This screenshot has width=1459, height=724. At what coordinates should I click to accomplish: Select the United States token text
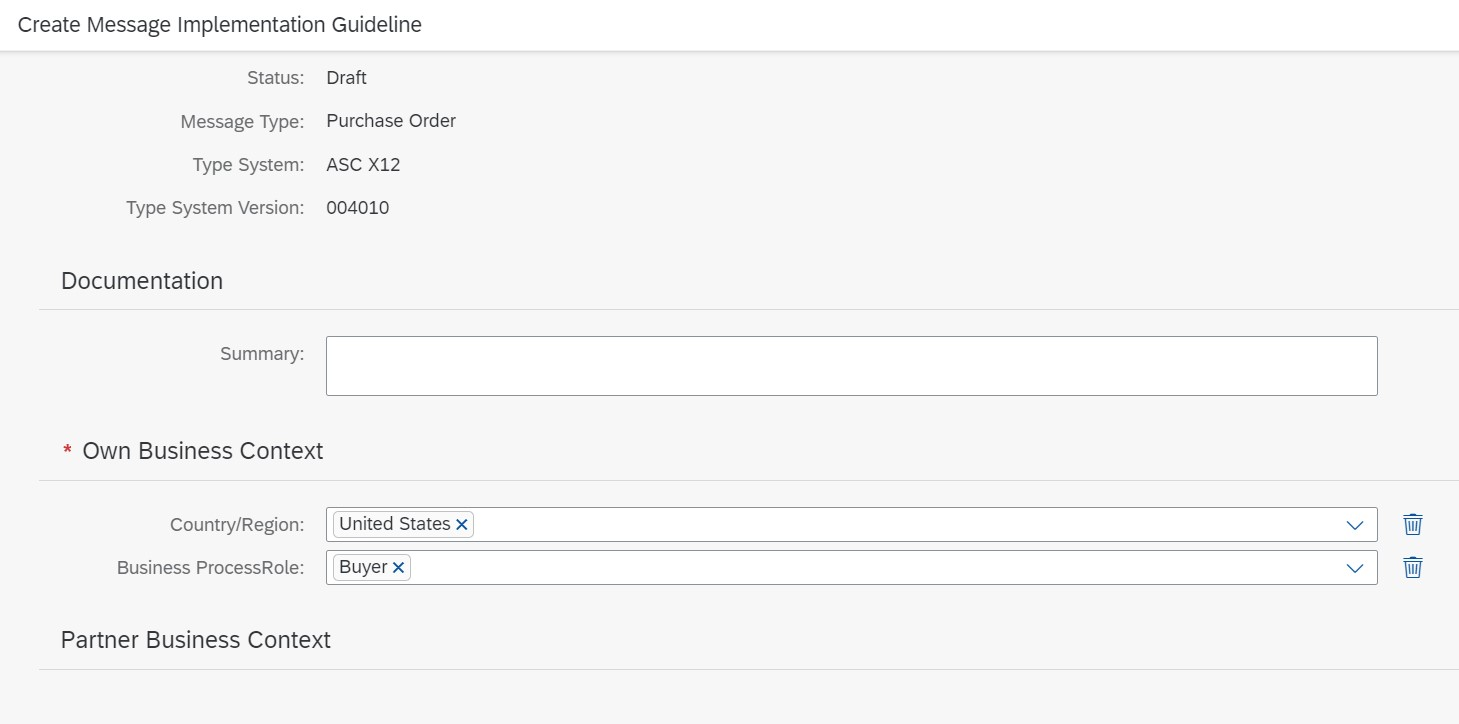coord(395,524)
